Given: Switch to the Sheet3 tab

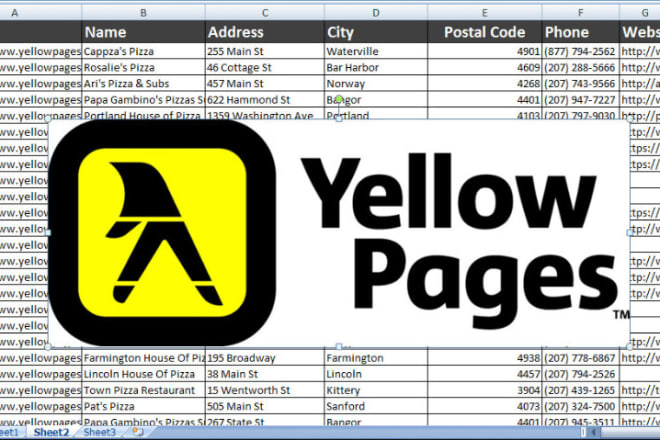Looking at the screenshot, I should [x=99, y=432].
